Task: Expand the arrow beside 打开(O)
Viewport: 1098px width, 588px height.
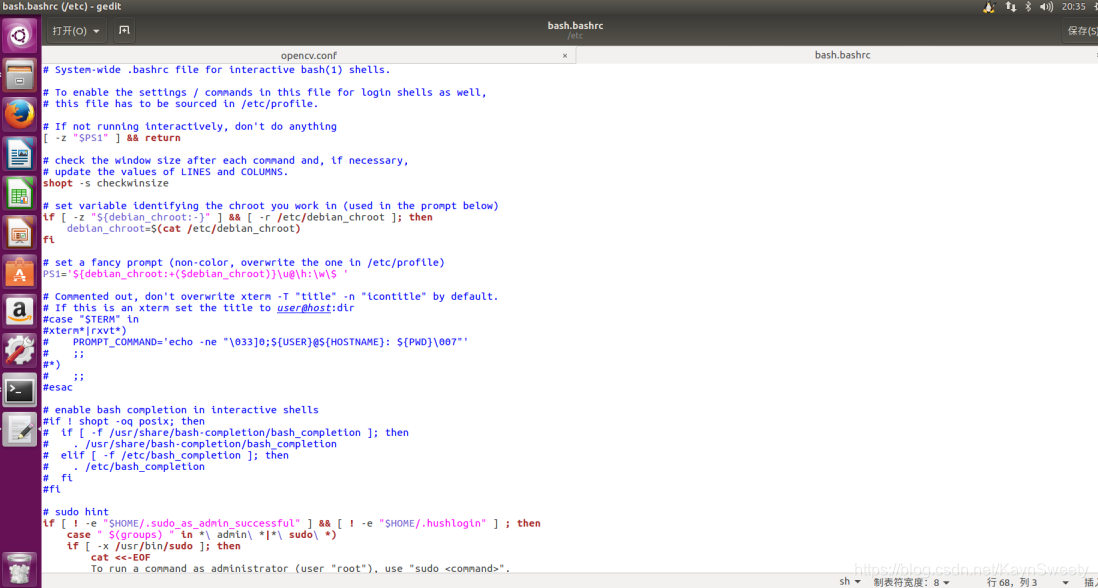Action: [x=96, y=32]
